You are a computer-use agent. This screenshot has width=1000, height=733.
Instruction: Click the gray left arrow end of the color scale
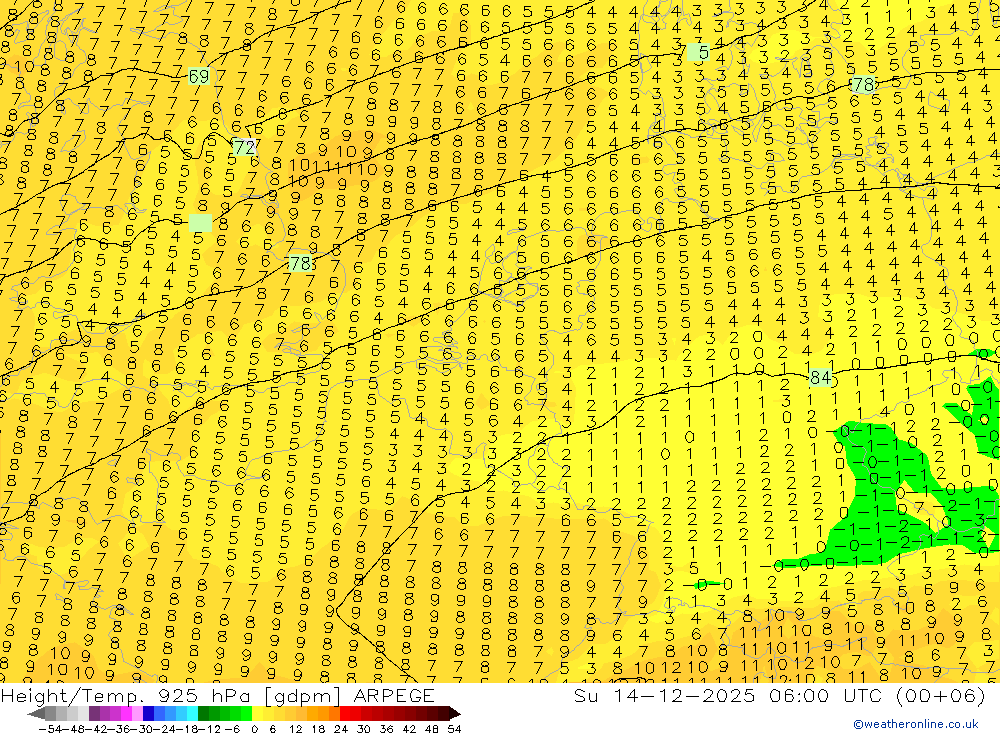[36, 714]
